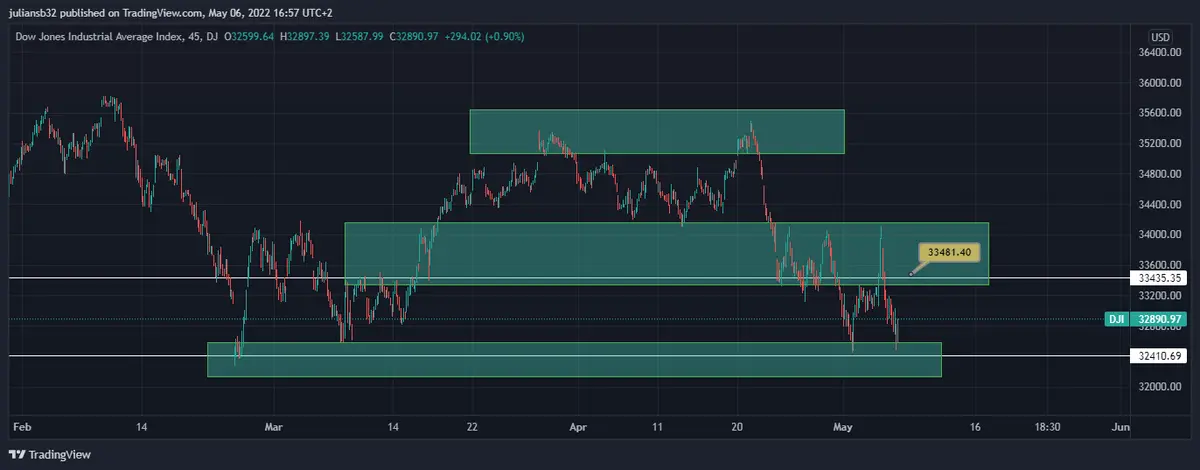This screenshot has width=1200, height=470.
Task: Click the current price 32890.97 label
Action: point(1163,319)
